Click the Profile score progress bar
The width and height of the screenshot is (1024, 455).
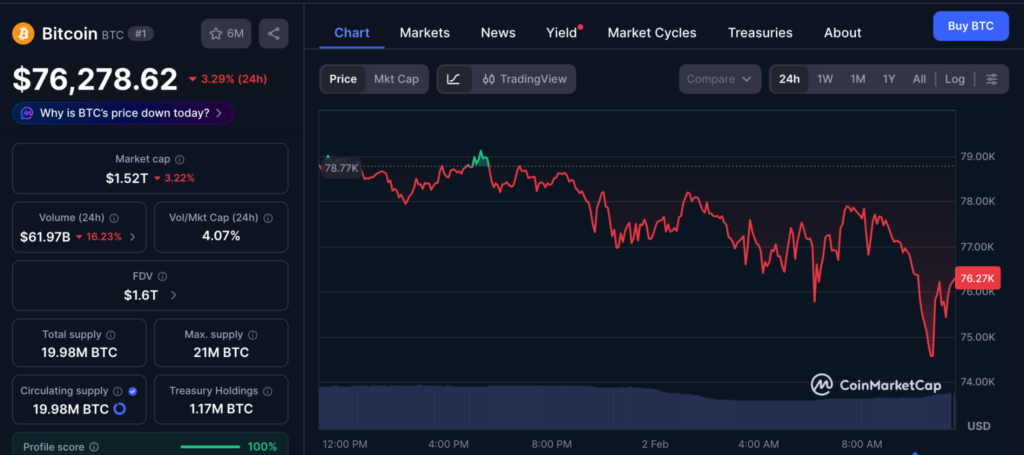click(210, 446)
